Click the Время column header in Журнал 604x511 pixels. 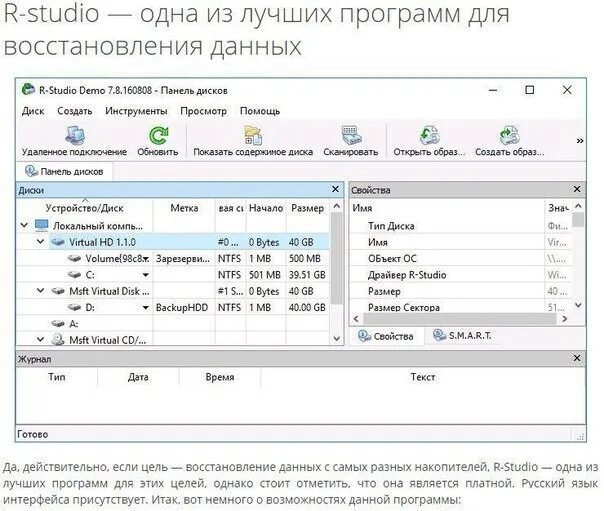(x=220, y=377)
